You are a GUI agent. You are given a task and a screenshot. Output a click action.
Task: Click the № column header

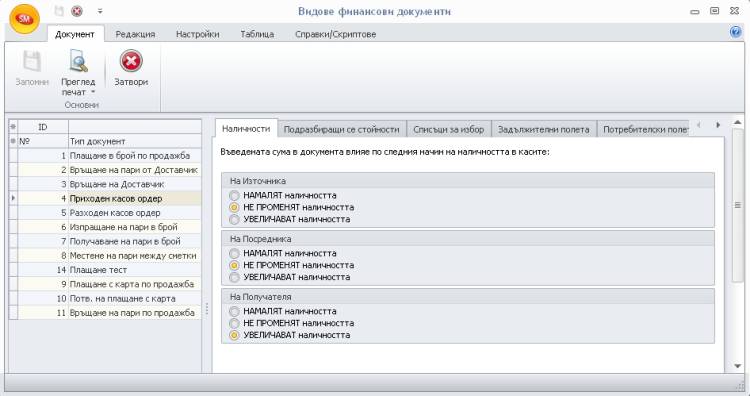(43, 141)
